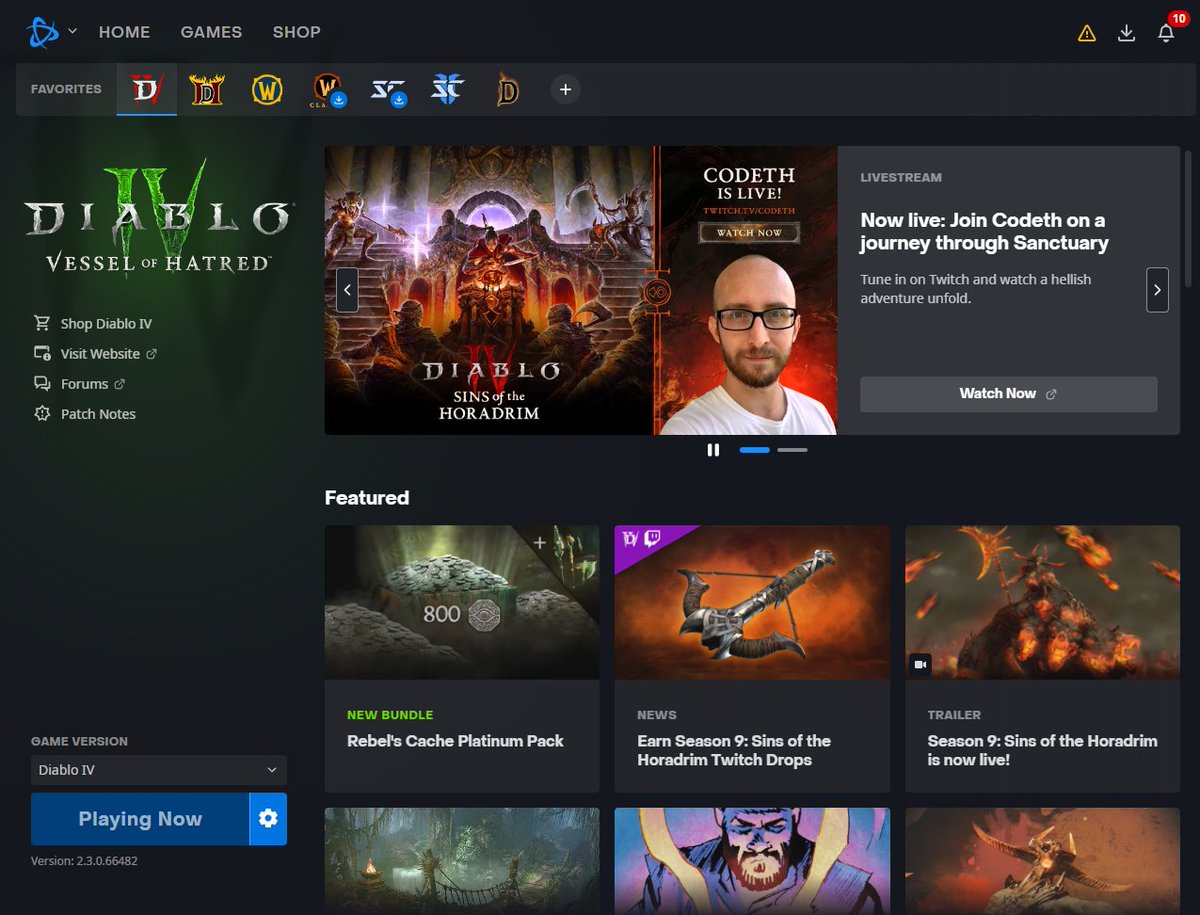The image size is (1200, 915).
Task: Click the Diablo IV Vessel of Hatred logo
Action: point(158,220)
